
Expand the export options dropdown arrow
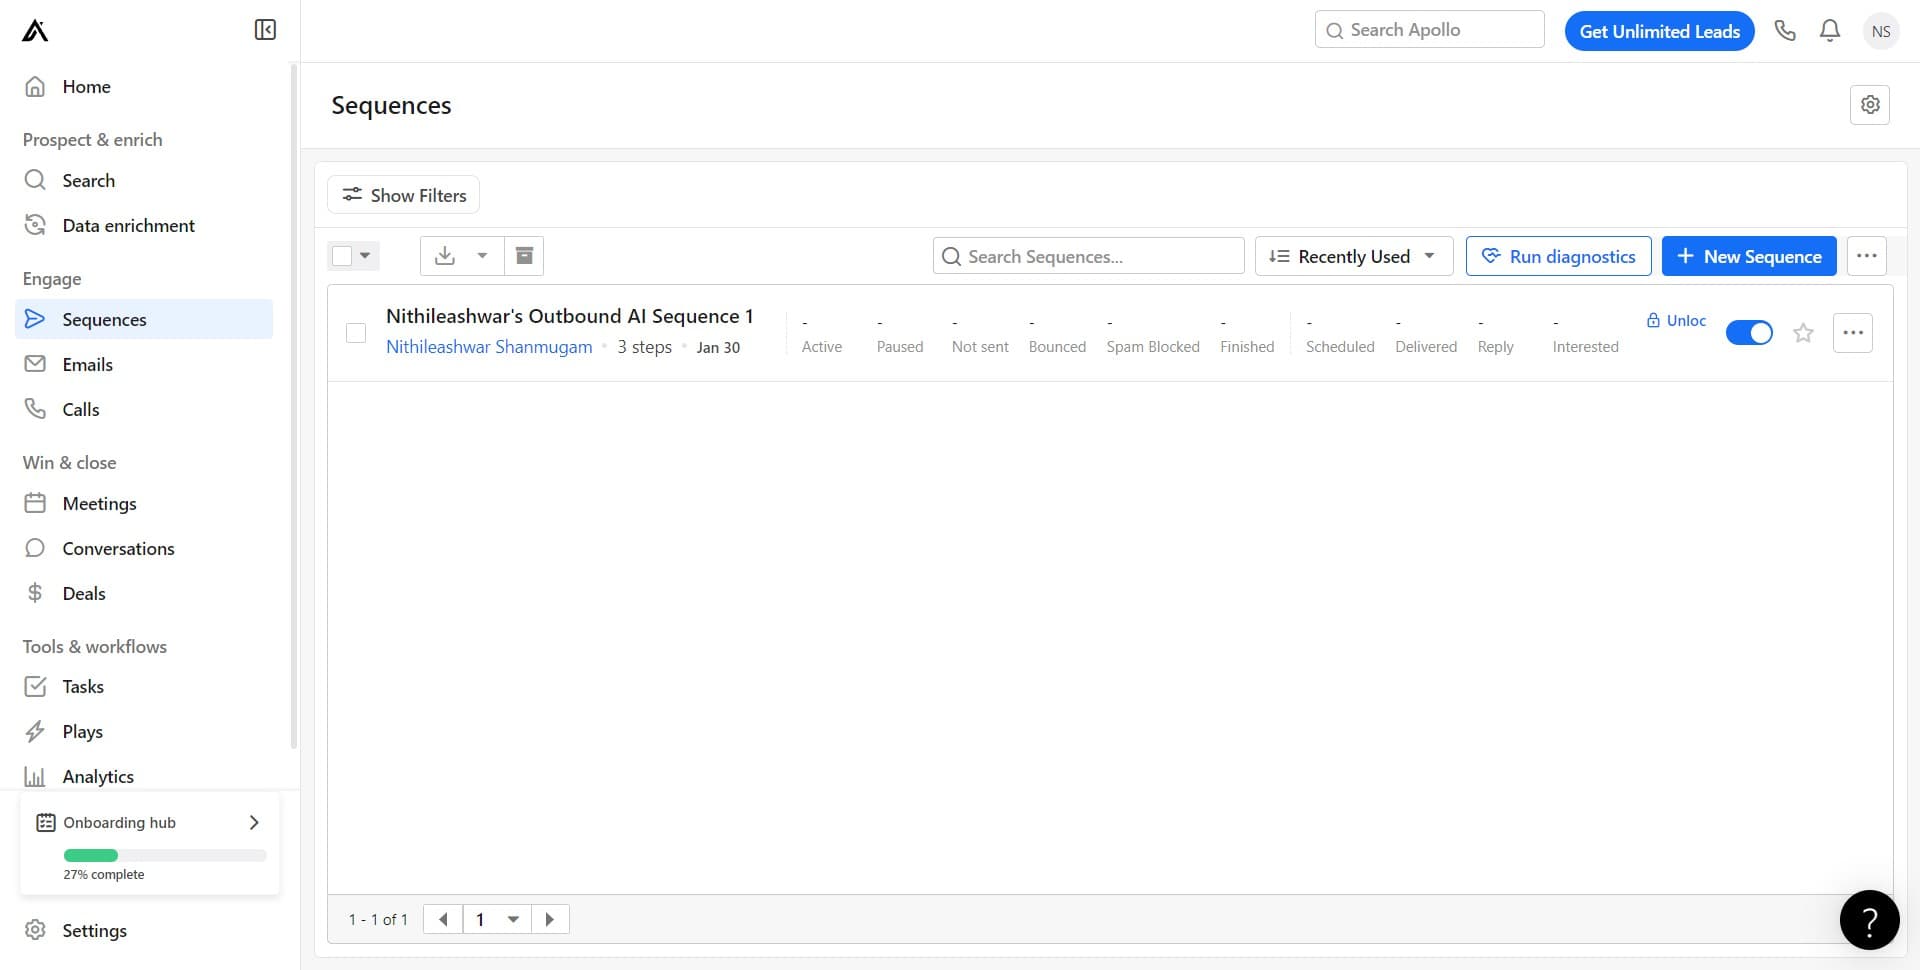point(482,256)
